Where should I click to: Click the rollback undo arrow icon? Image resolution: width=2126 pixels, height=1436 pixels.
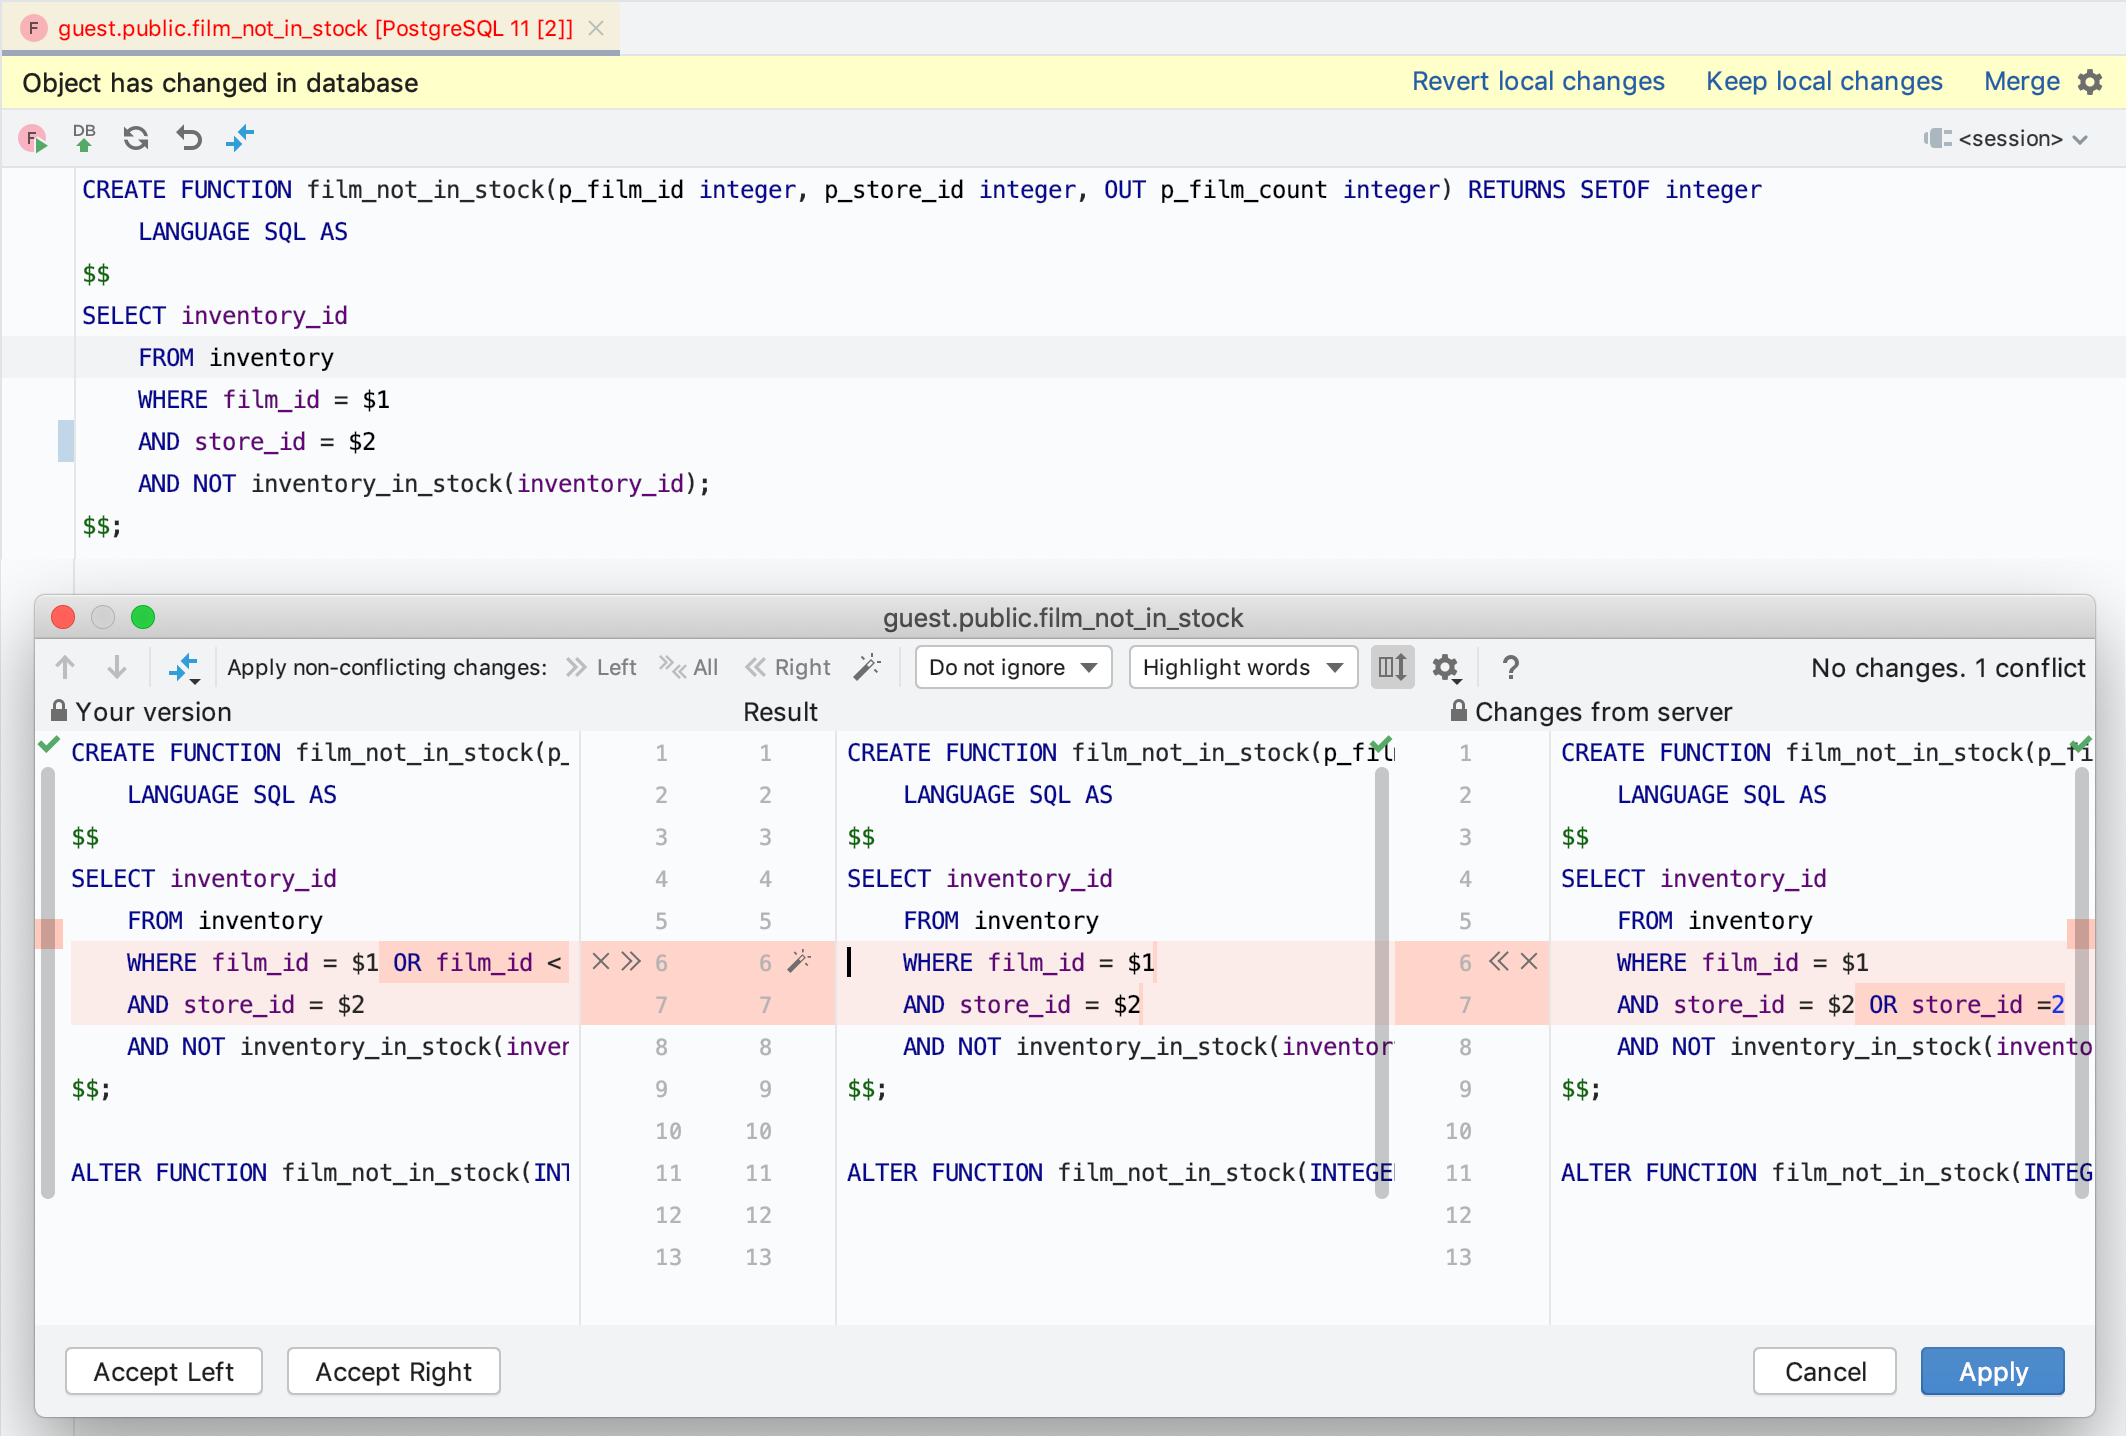pos(188,138)
